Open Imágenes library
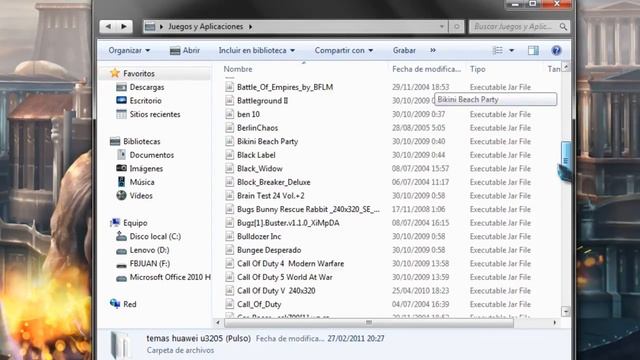Screen dimensions: 640x360 pos(146,169)
